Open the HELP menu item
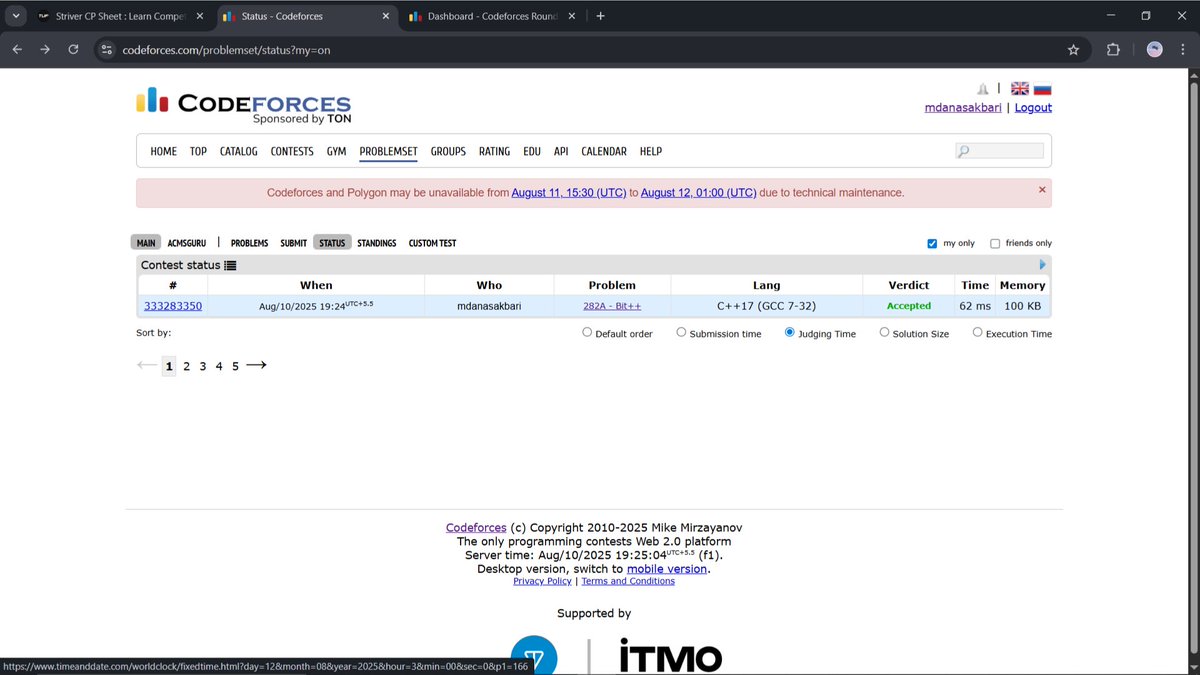Viewport: 1200px width, 675px height. click(651, 151)
